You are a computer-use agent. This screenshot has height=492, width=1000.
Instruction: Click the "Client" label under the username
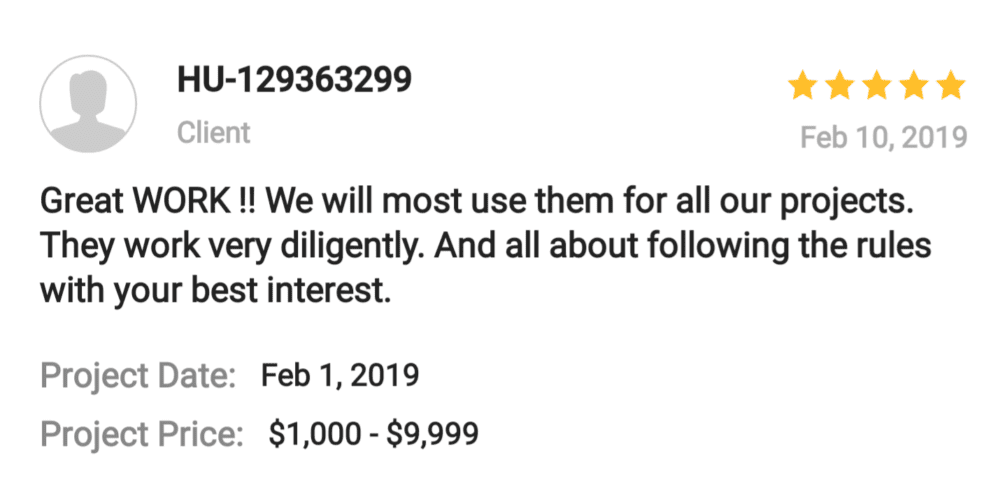click(x=214, y=132)
